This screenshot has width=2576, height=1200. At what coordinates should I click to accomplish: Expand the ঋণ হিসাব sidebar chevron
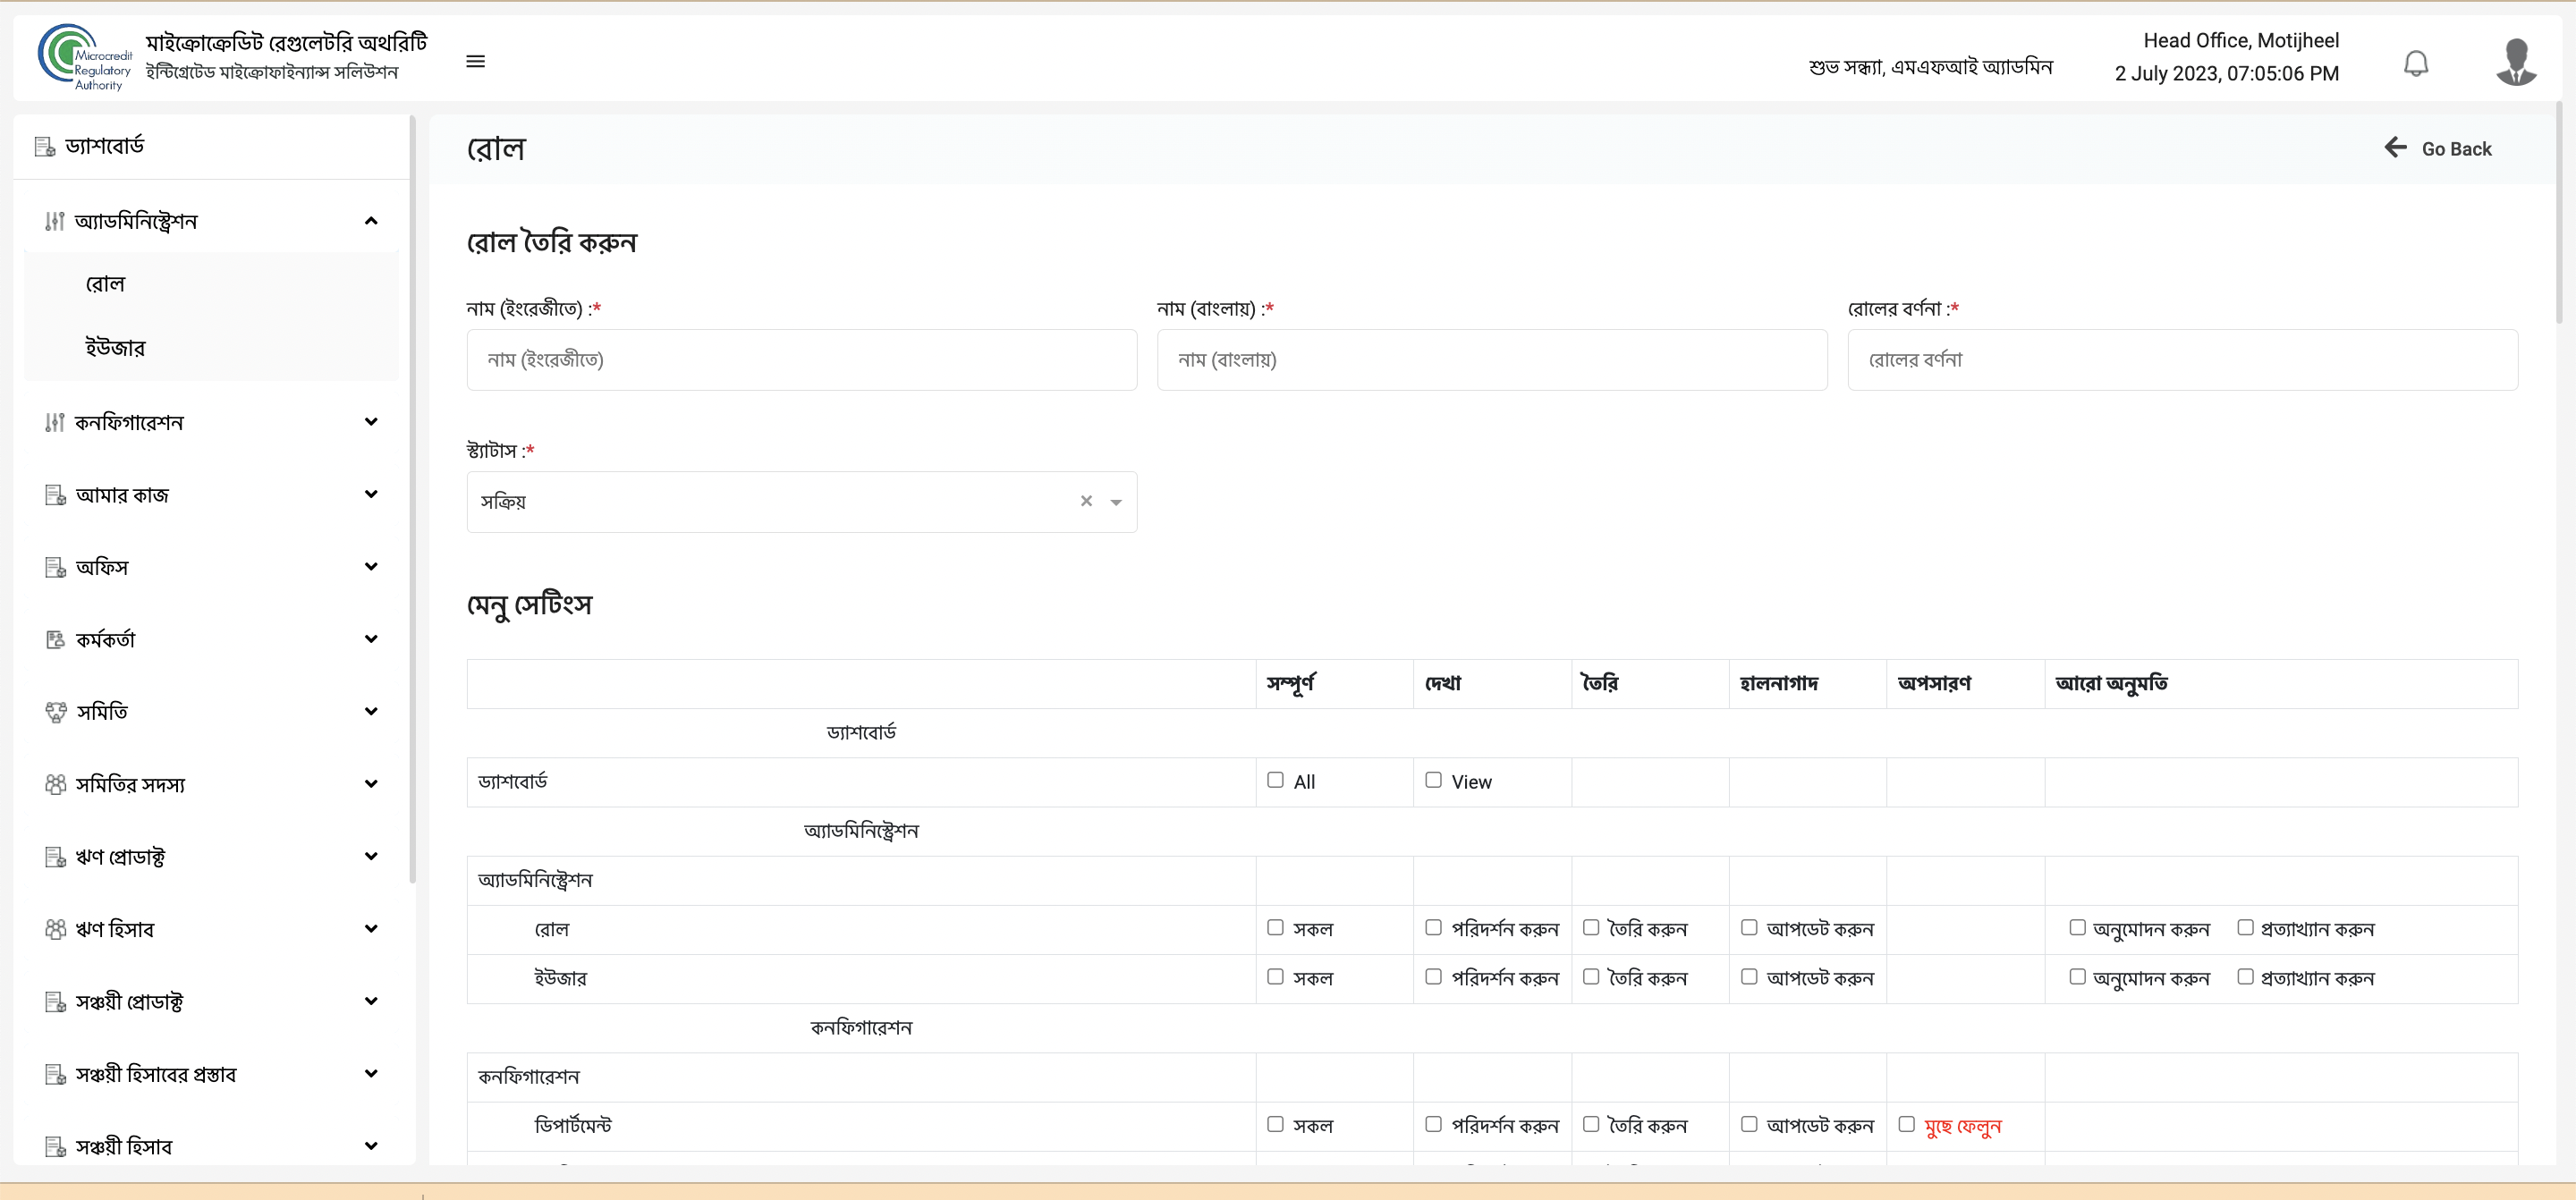(x=371, y=929)
